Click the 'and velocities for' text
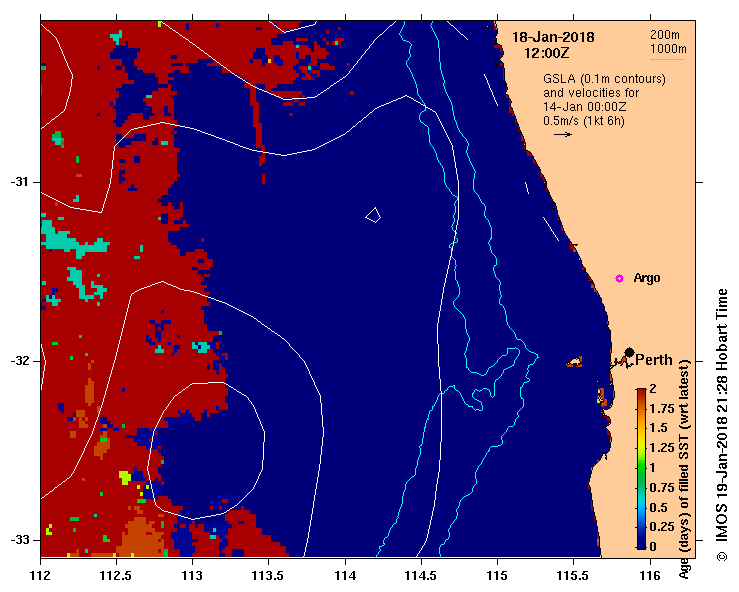This screenshot has width=739, height=592. click(x=591, y=93)
